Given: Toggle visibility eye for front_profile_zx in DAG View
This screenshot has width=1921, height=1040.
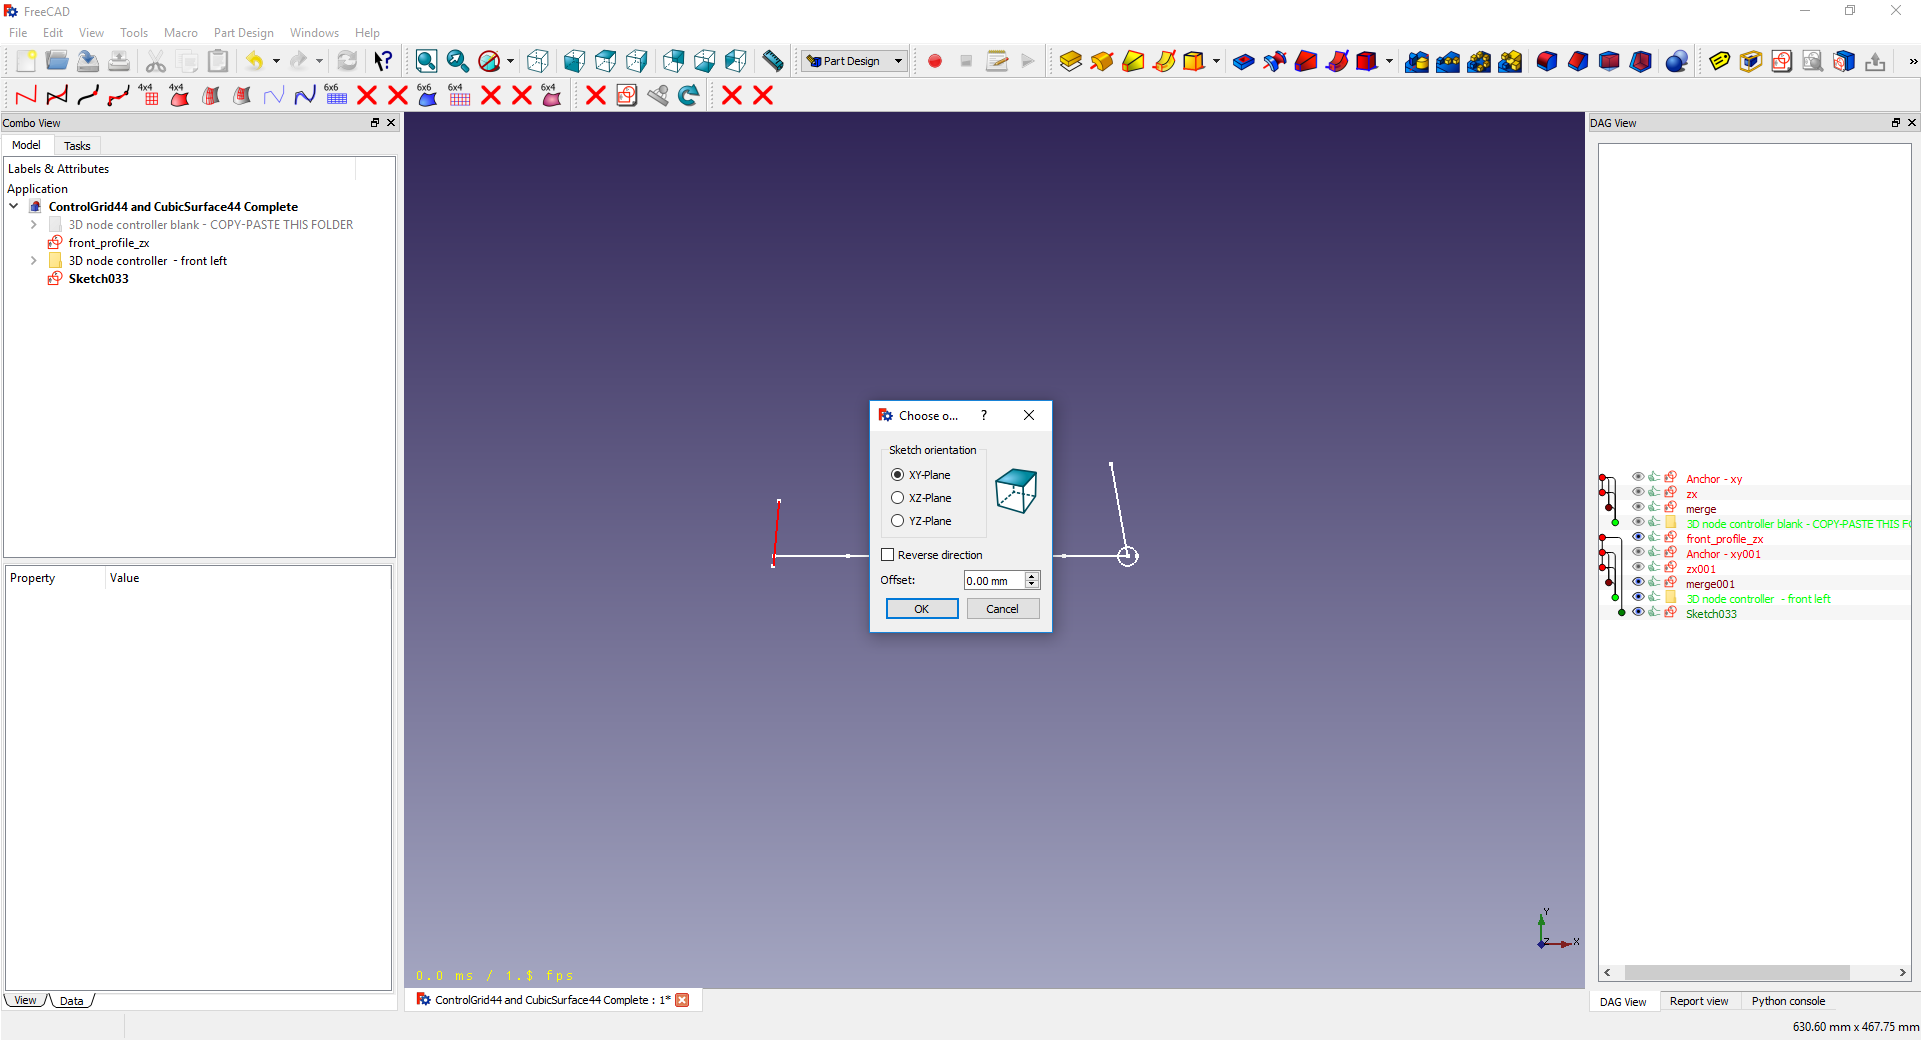Looking at the screenshot, I should point(1638,537).
